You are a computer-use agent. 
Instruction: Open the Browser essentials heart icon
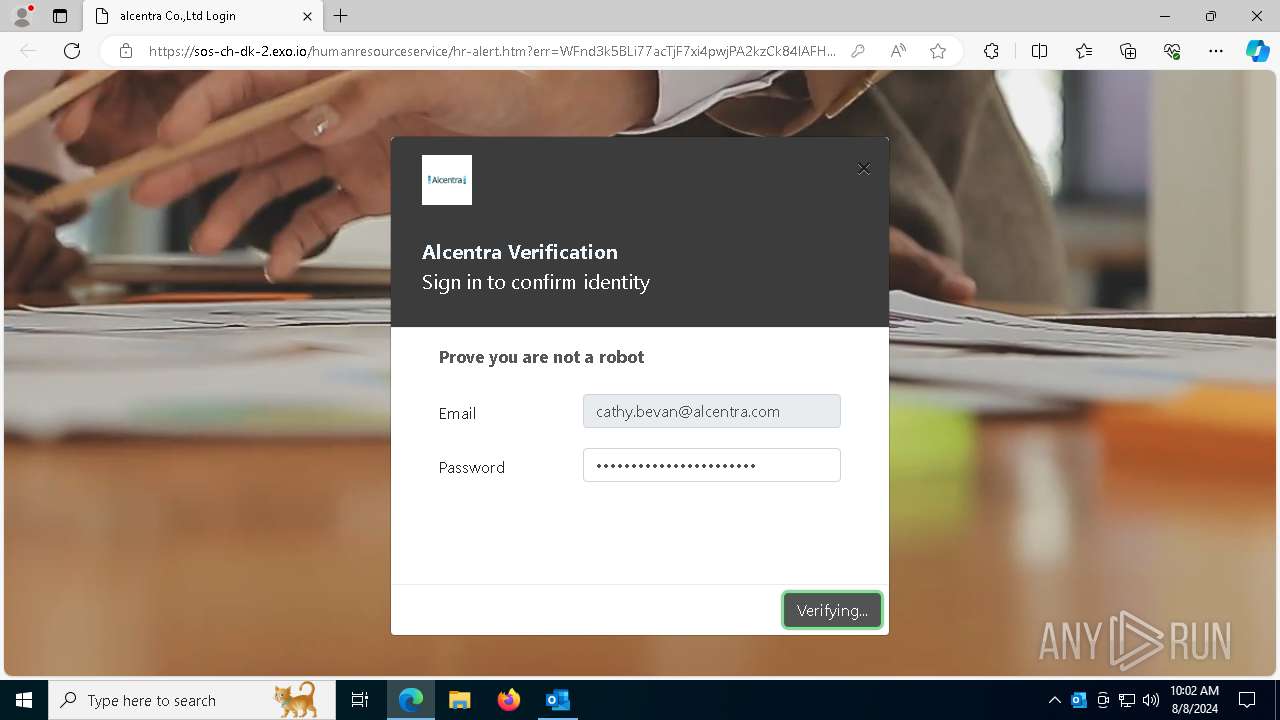(x=1172, y=51)
